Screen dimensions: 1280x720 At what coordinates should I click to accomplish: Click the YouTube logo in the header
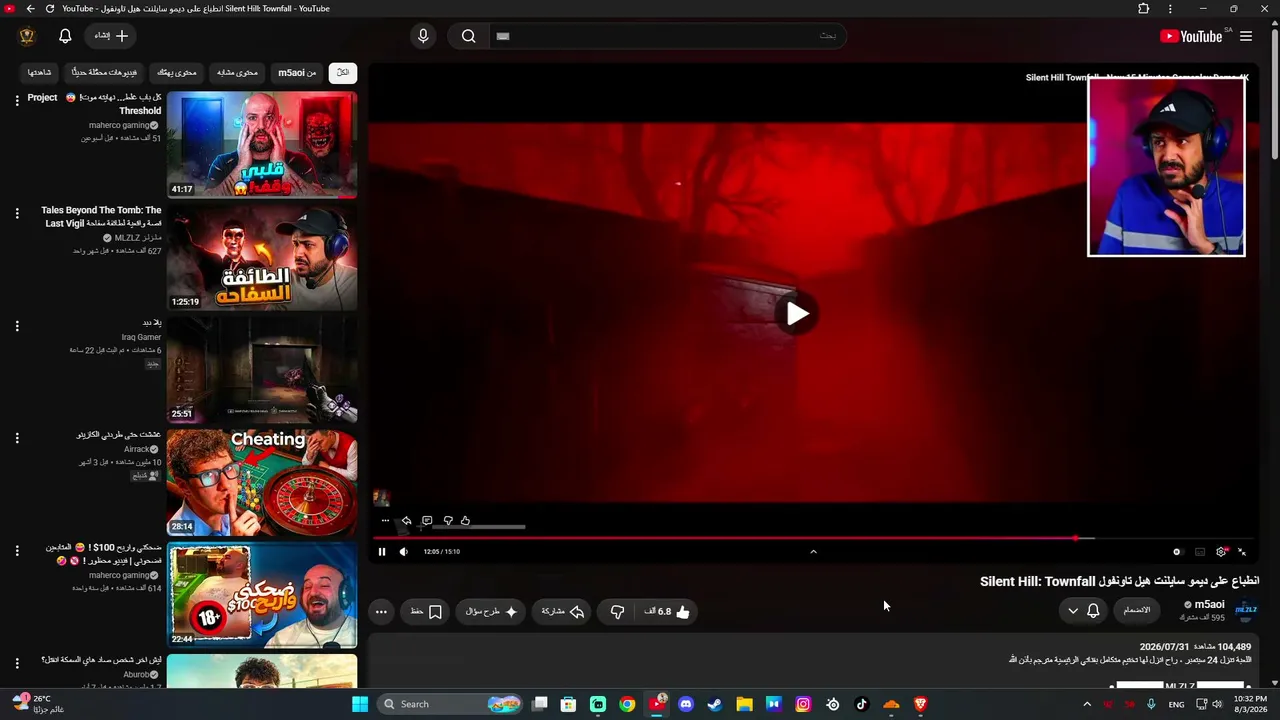(x=1191, y=36)
